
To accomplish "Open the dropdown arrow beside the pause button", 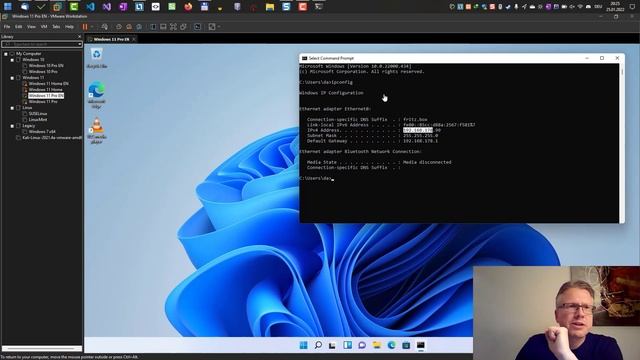I will tap(92, 27).
